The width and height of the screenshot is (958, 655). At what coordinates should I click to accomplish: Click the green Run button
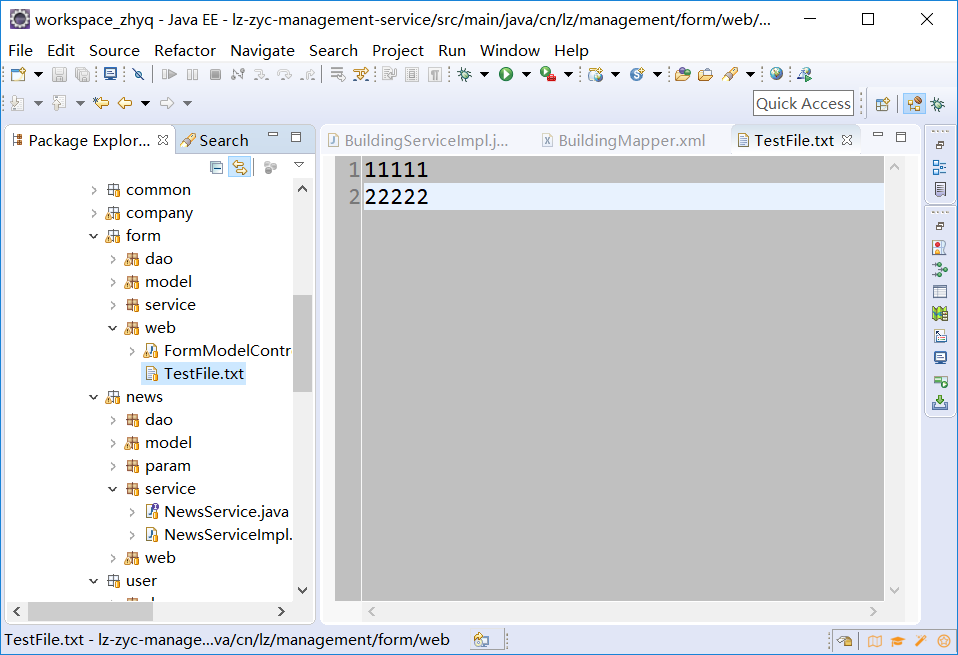pos(506,75)
